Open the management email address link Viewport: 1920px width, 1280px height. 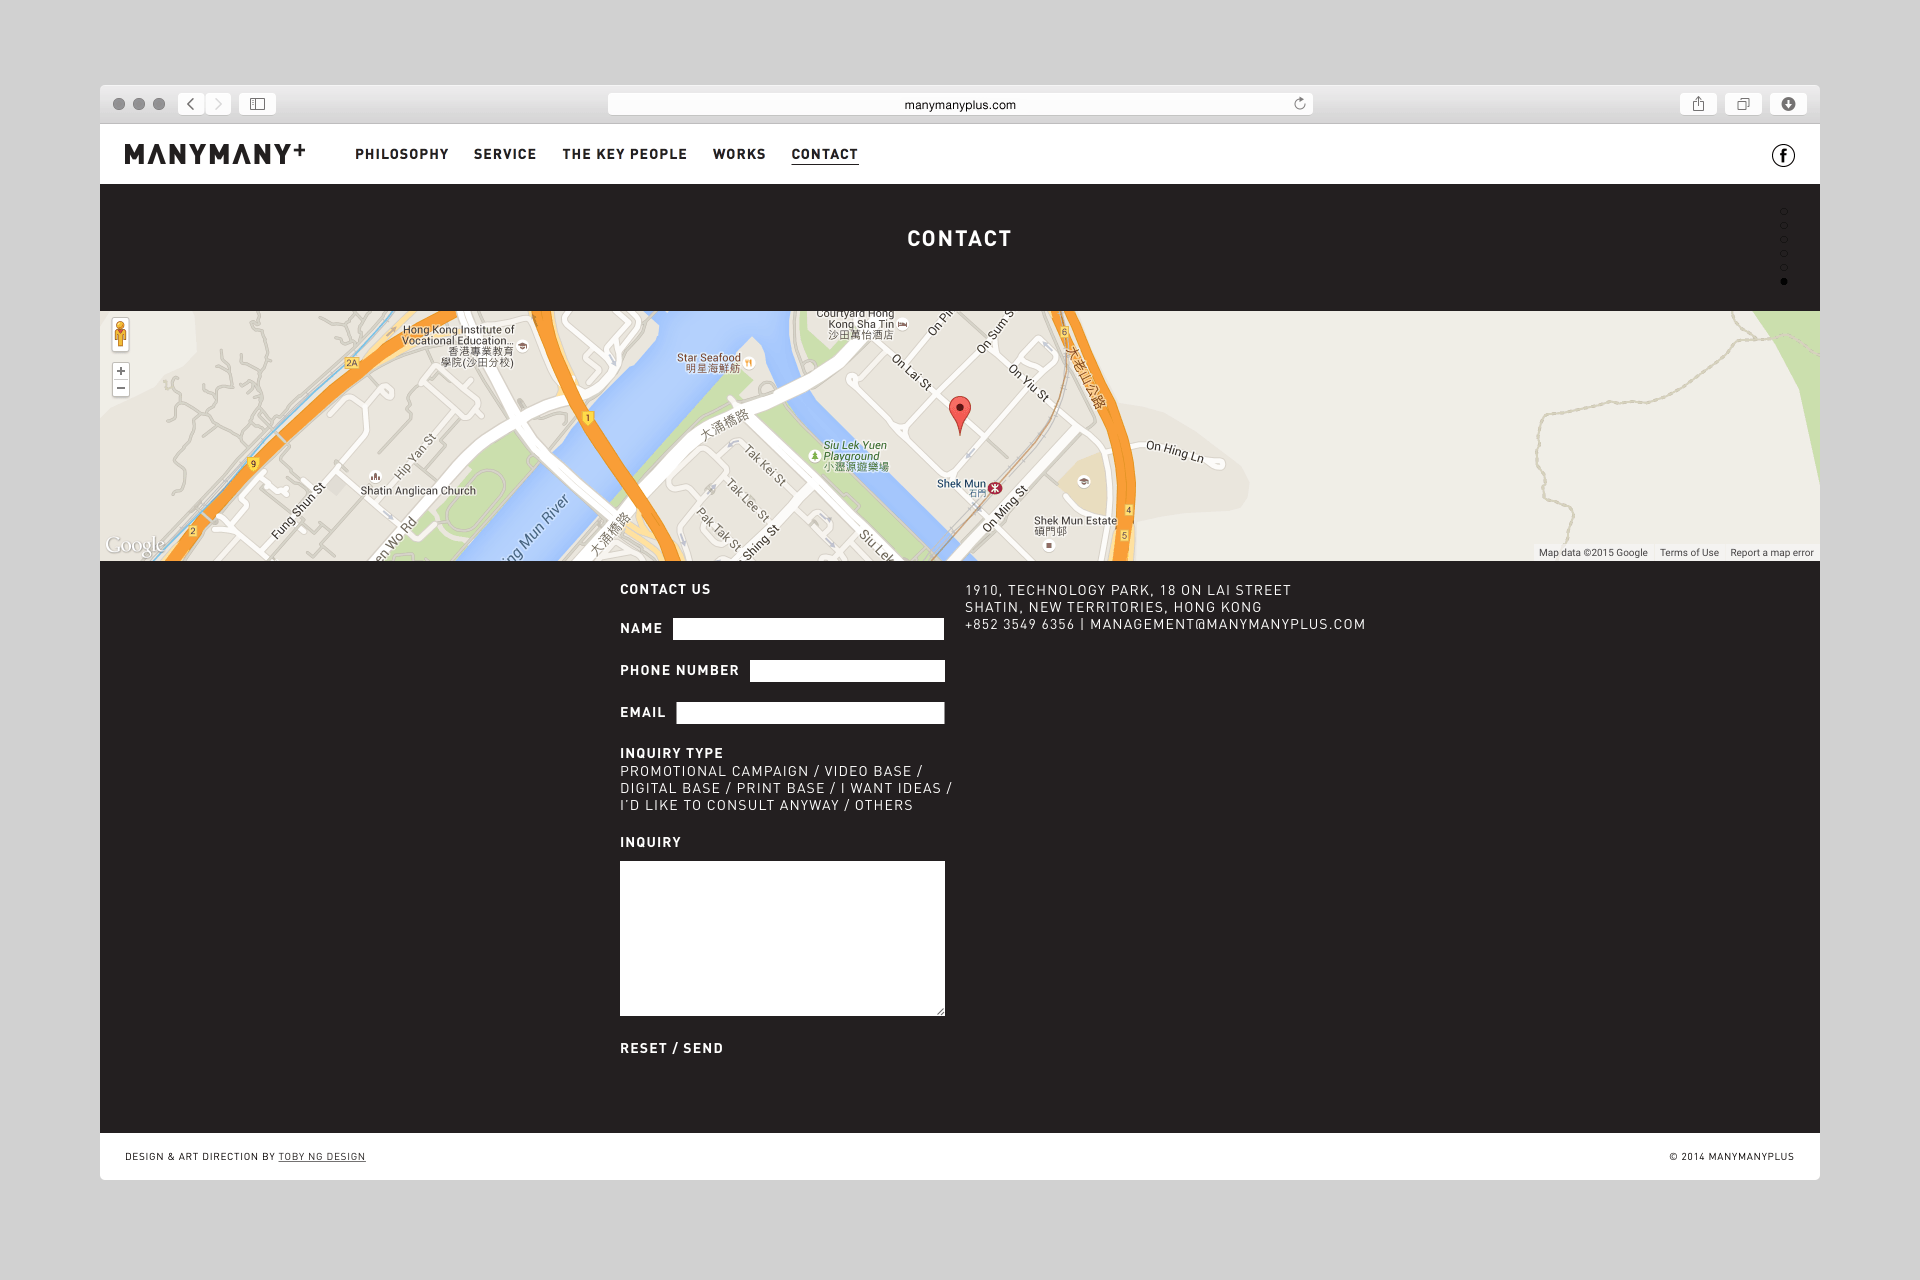pyautogui.click(x=1227, y=624)
